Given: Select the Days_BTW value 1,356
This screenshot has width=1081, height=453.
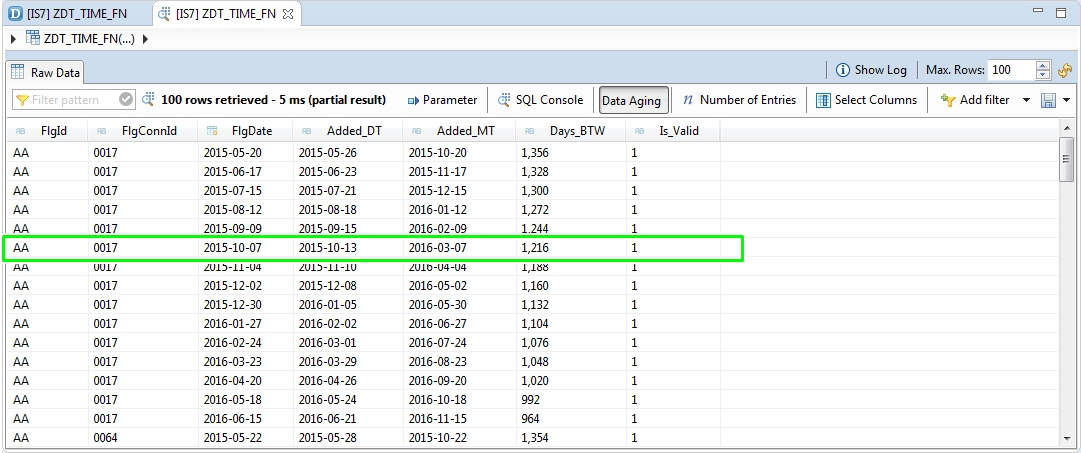Looking at the screenshot, I should (535, 152).
